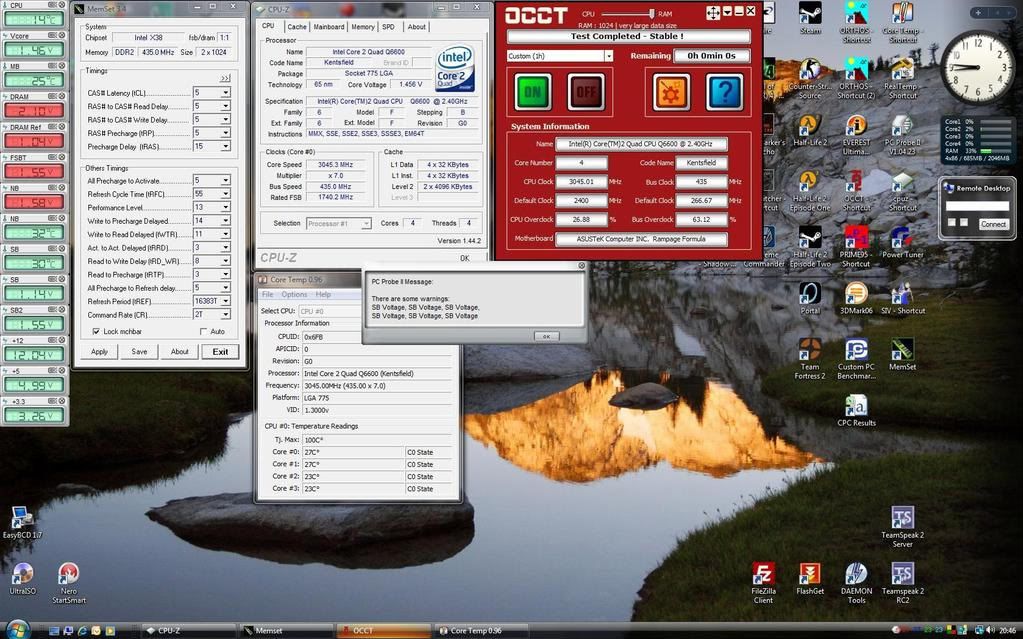Image resolution: width=1023 pixels, height=639 pixels.
Task: Launch the first ORTHOS Shortcut desktop icon
Action: [856, 22]
